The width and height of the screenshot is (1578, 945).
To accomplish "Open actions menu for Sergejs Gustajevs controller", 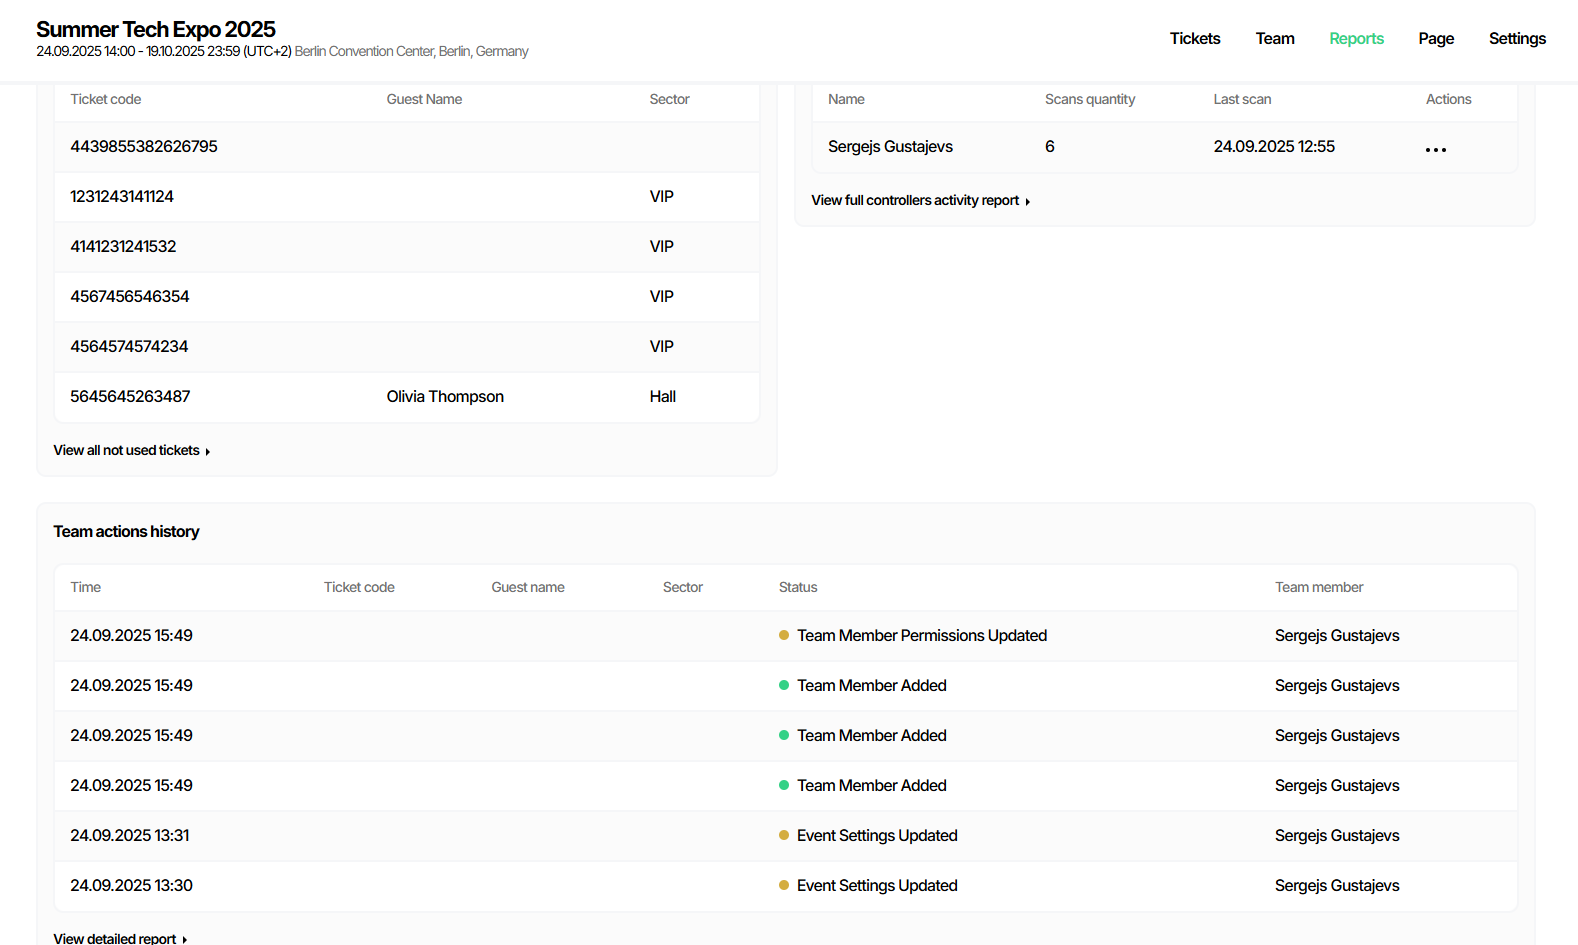I will pos(1436,149).
